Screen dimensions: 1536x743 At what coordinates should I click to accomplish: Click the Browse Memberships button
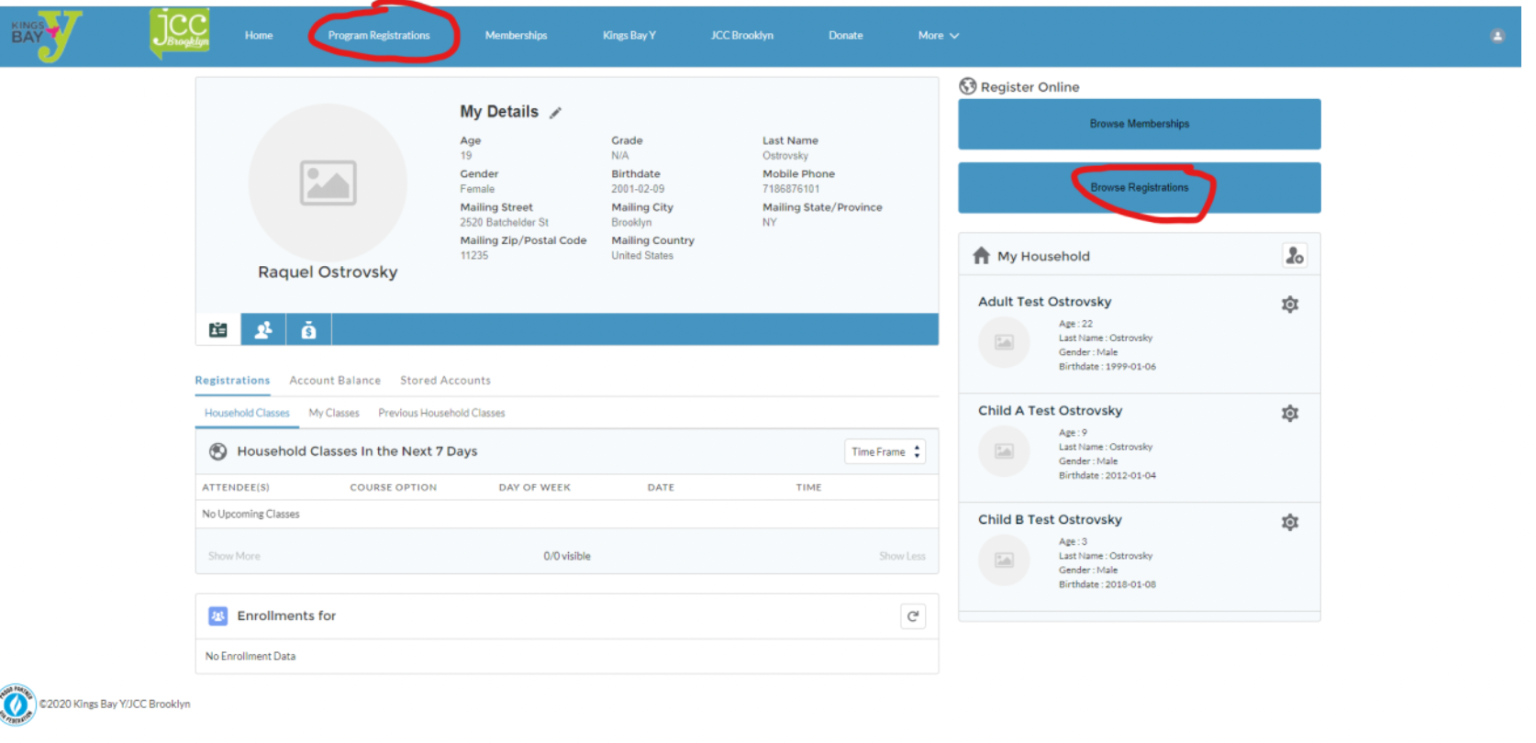pos(1139,124)
